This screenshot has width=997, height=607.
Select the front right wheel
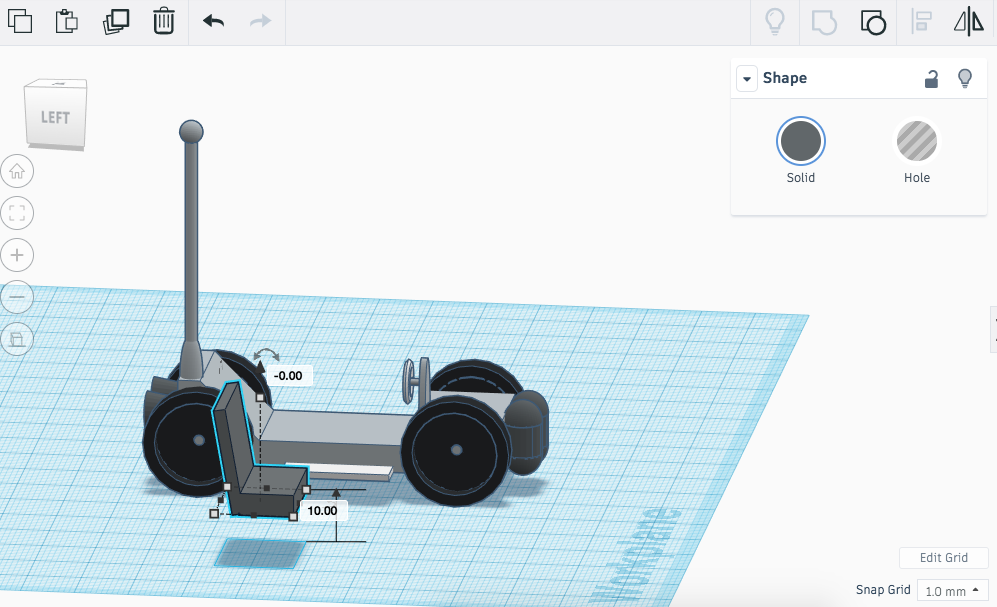tap(455, 451)
